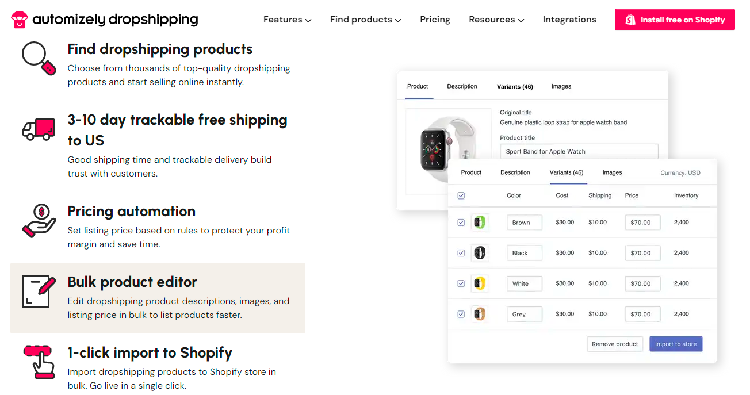The height and width of the screenshot is (395, 750).
Task: Uncheck the Brown variant checkbox
Action: (461, 222)
